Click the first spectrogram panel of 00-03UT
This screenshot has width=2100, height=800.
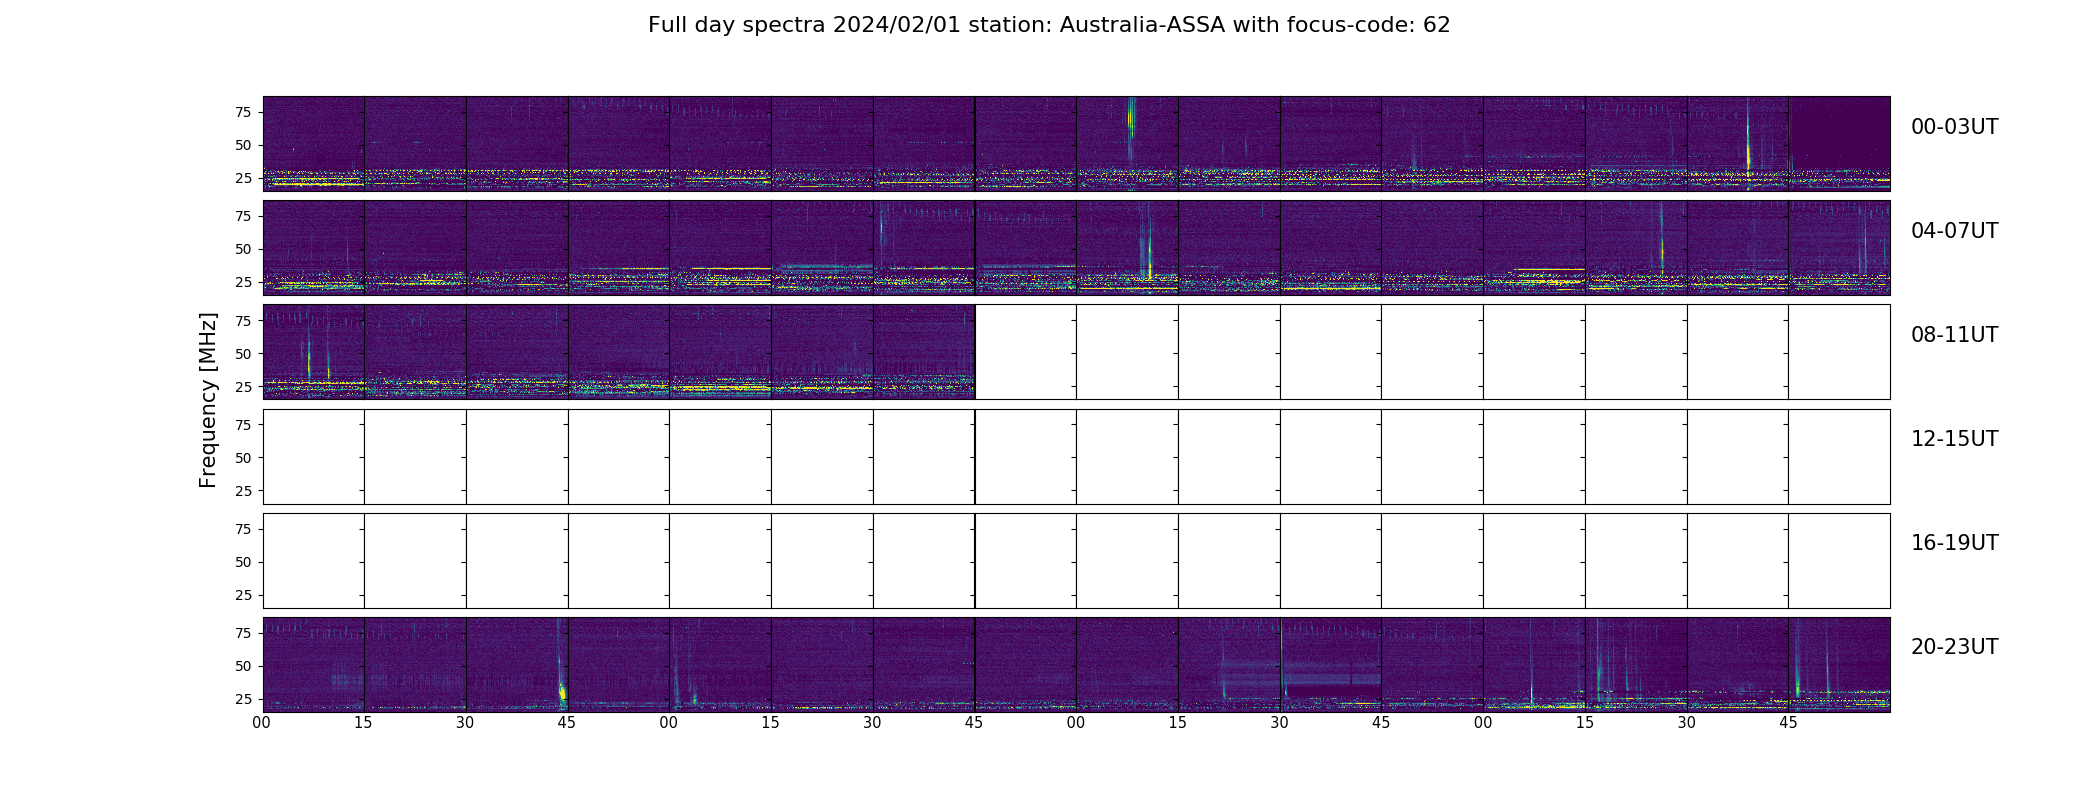(x=313, y=144)
